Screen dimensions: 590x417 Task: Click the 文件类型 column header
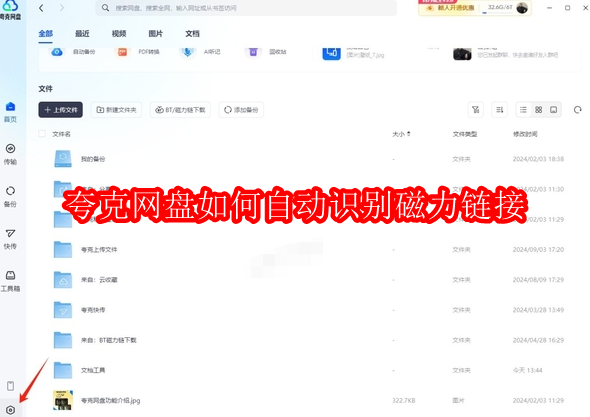(465, 134)
